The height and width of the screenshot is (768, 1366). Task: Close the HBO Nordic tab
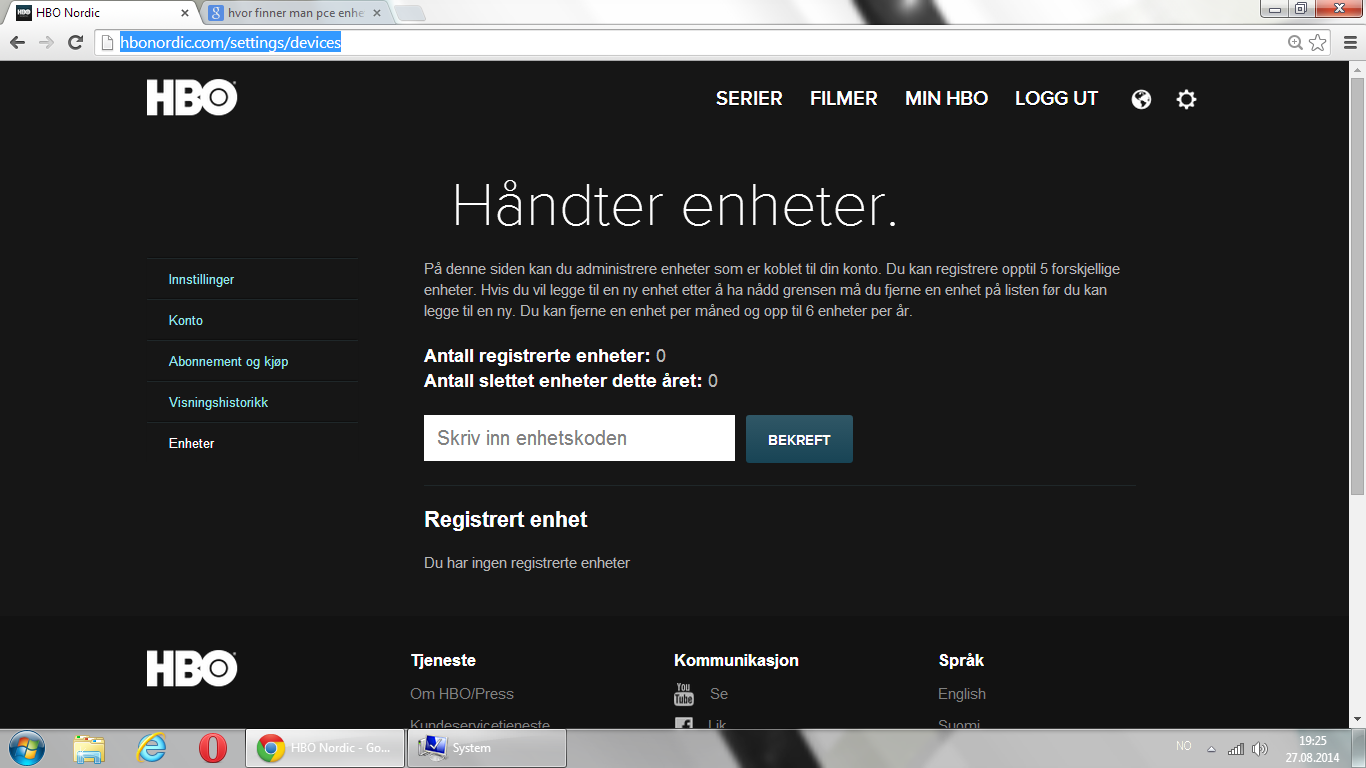pyautogui.click(x=184, y=13)
